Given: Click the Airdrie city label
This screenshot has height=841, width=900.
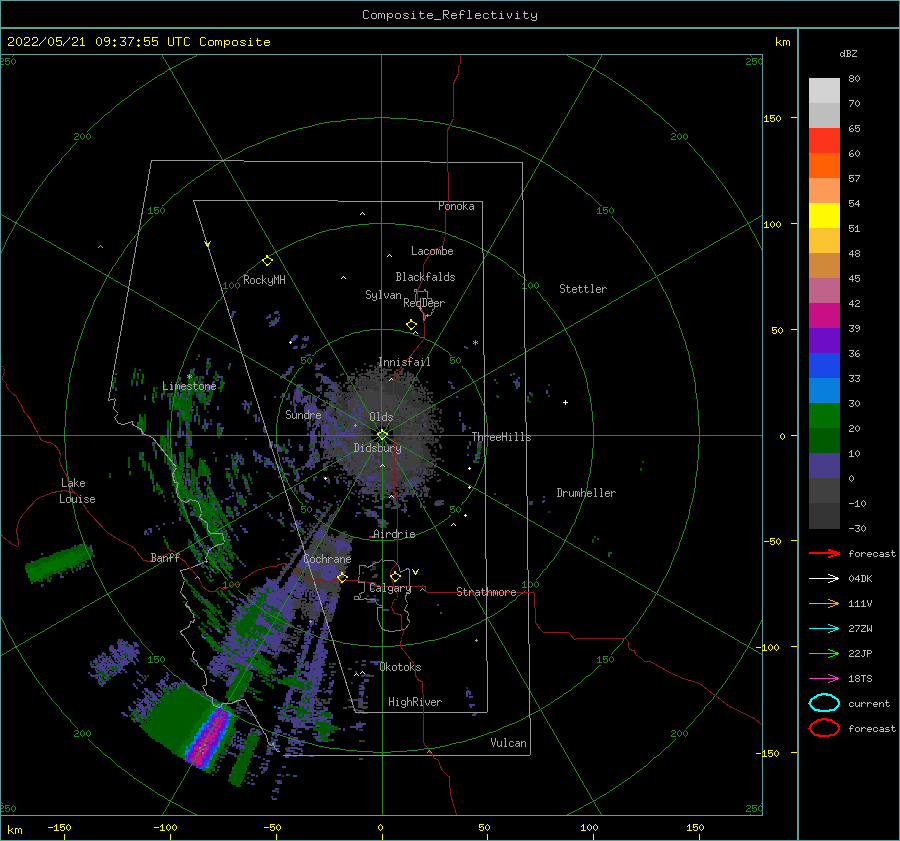Looking at the screenshot, I should click(x=394, y=534).
